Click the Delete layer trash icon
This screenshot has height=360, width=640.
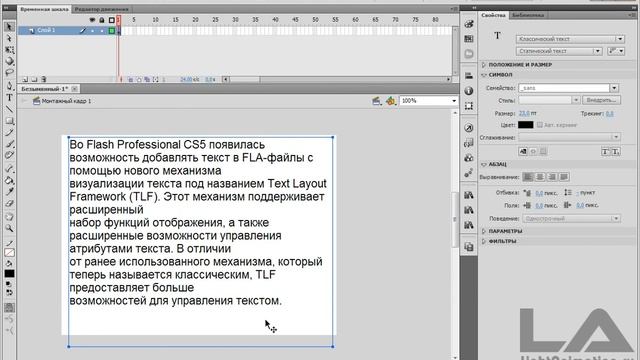44,79
